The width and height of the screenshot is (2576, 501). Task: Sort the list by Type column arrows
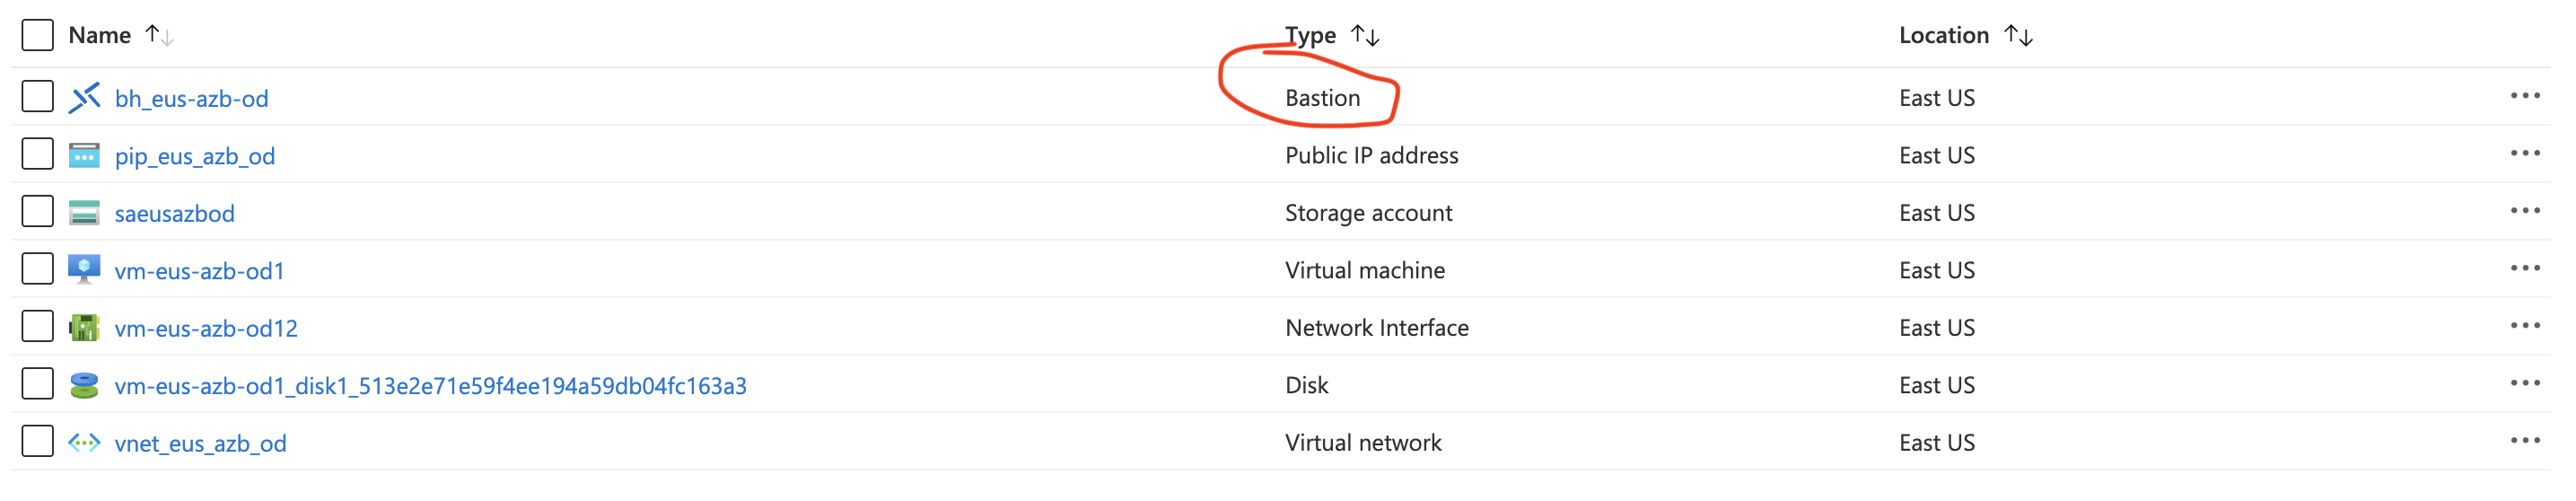tap(1365, 36)
